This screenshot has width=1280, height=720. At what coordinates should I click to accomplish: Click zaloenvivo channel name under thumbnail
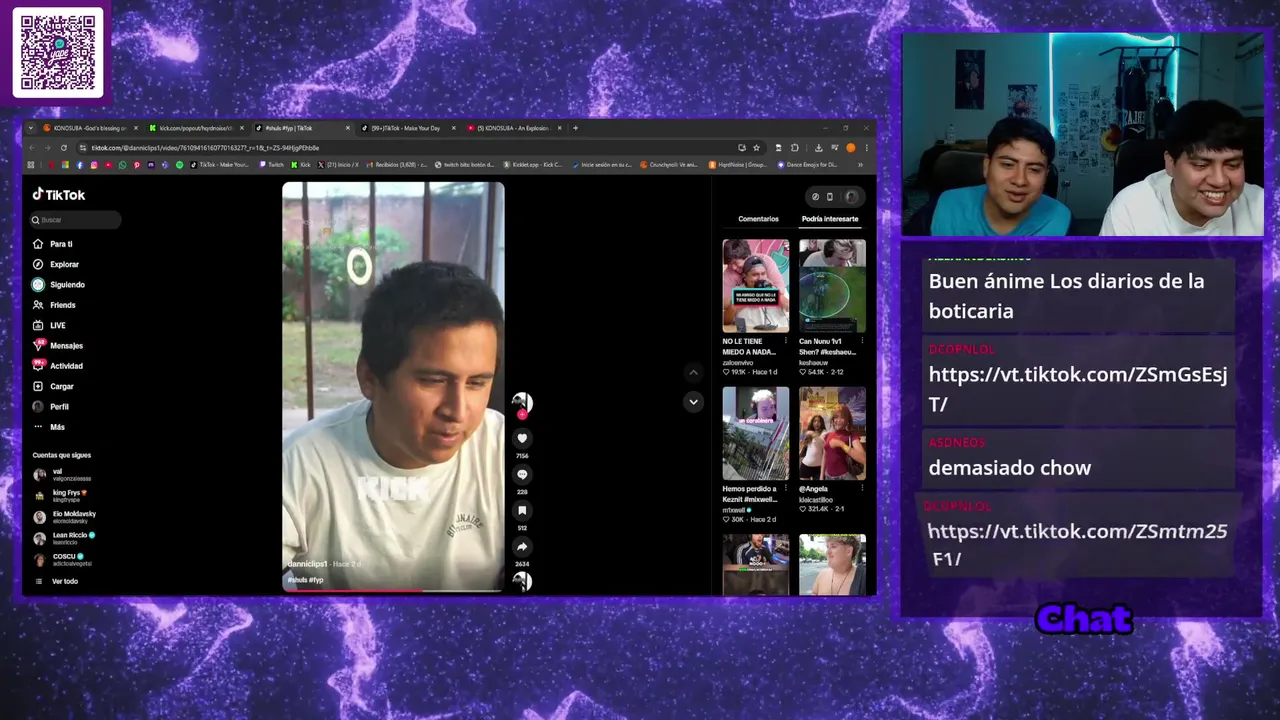(738, 363)
